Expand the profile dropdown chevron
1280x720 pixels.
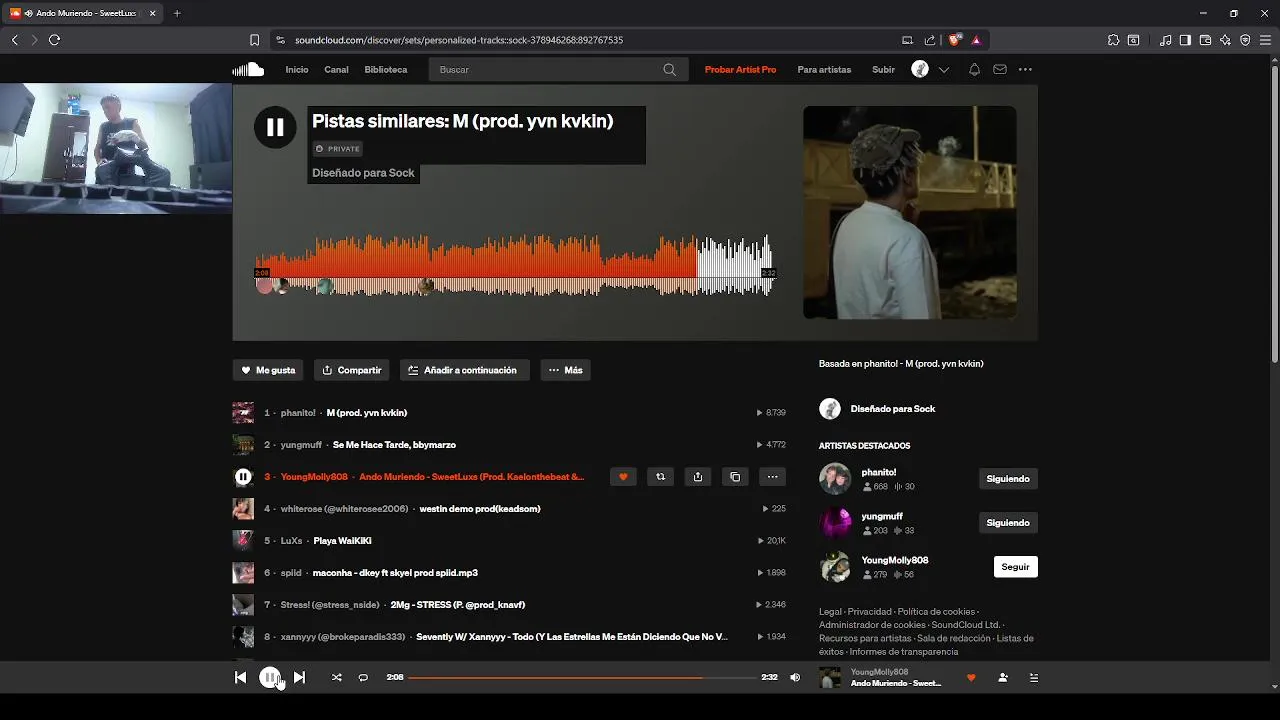pyautogui.click(x=943, y=70)
